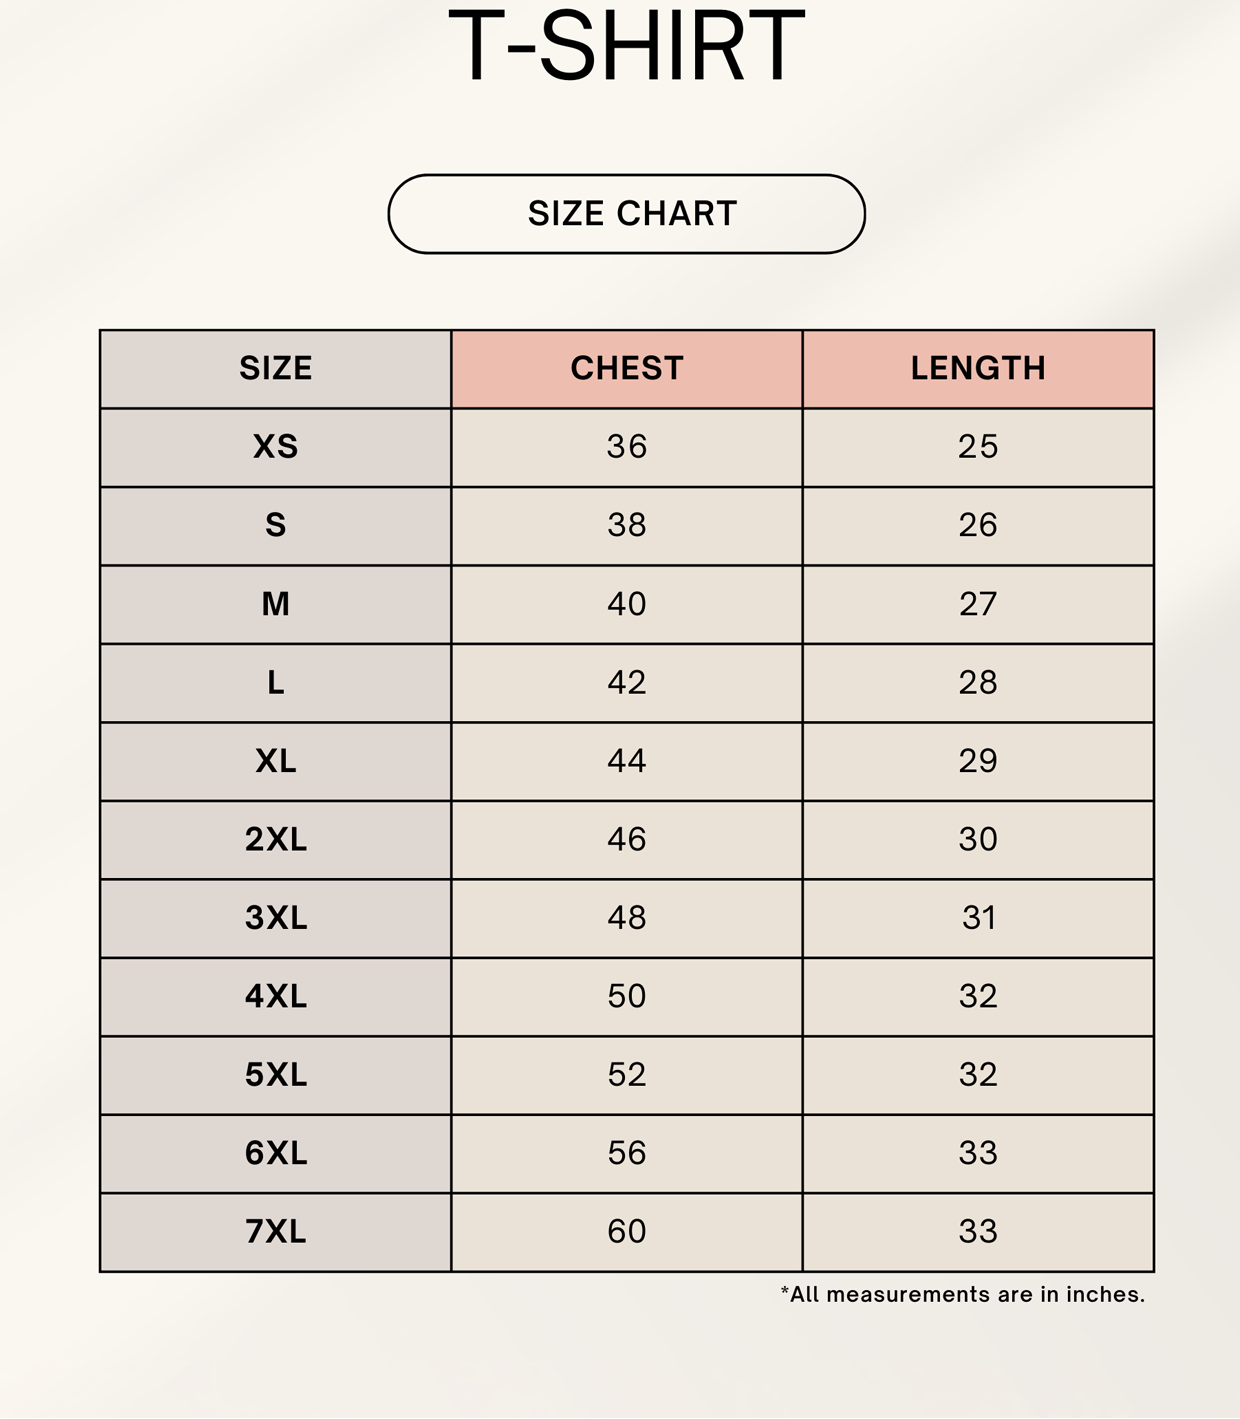The height and width of the screenshot is (1419, 1240).
Task: Select the M size row label
Action: [276, 604]
